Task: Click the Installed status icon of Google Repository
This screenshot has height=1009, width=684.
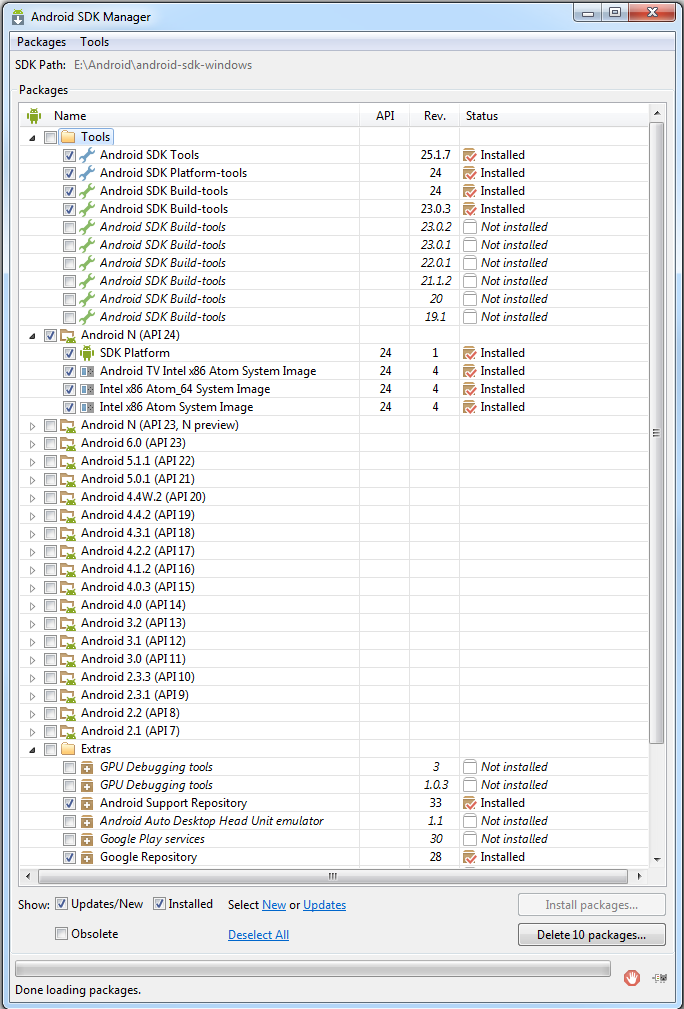Action: [x=469, y=857]
